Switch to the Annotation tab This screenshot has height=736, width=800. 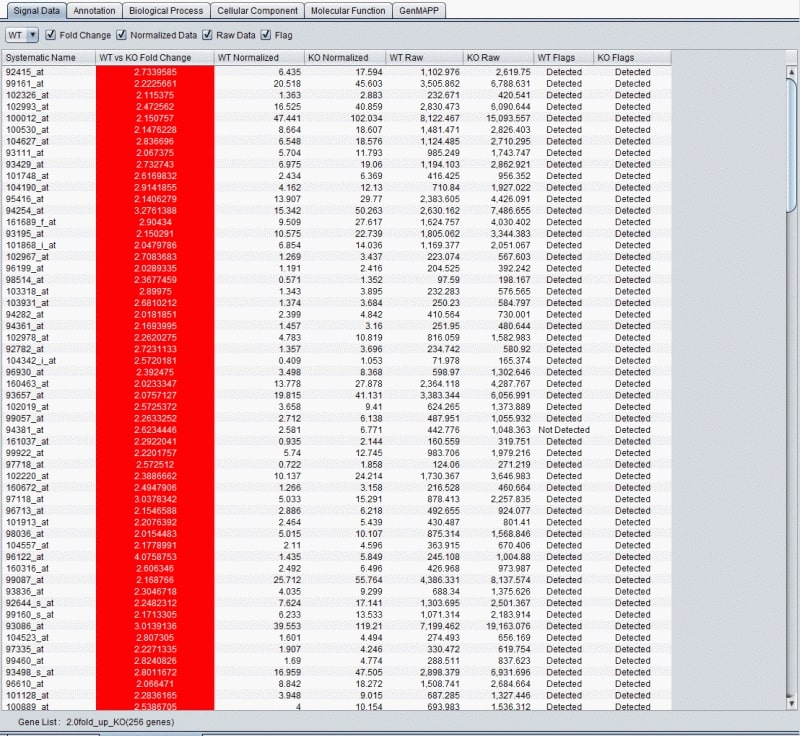pyautogui.click(x=95, y=10)
